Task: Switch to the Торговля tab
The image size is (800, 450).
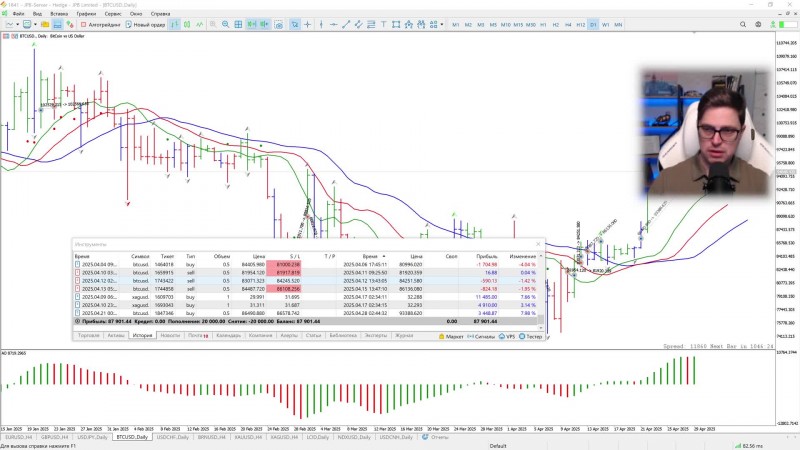Action: (x=88, y=336)
